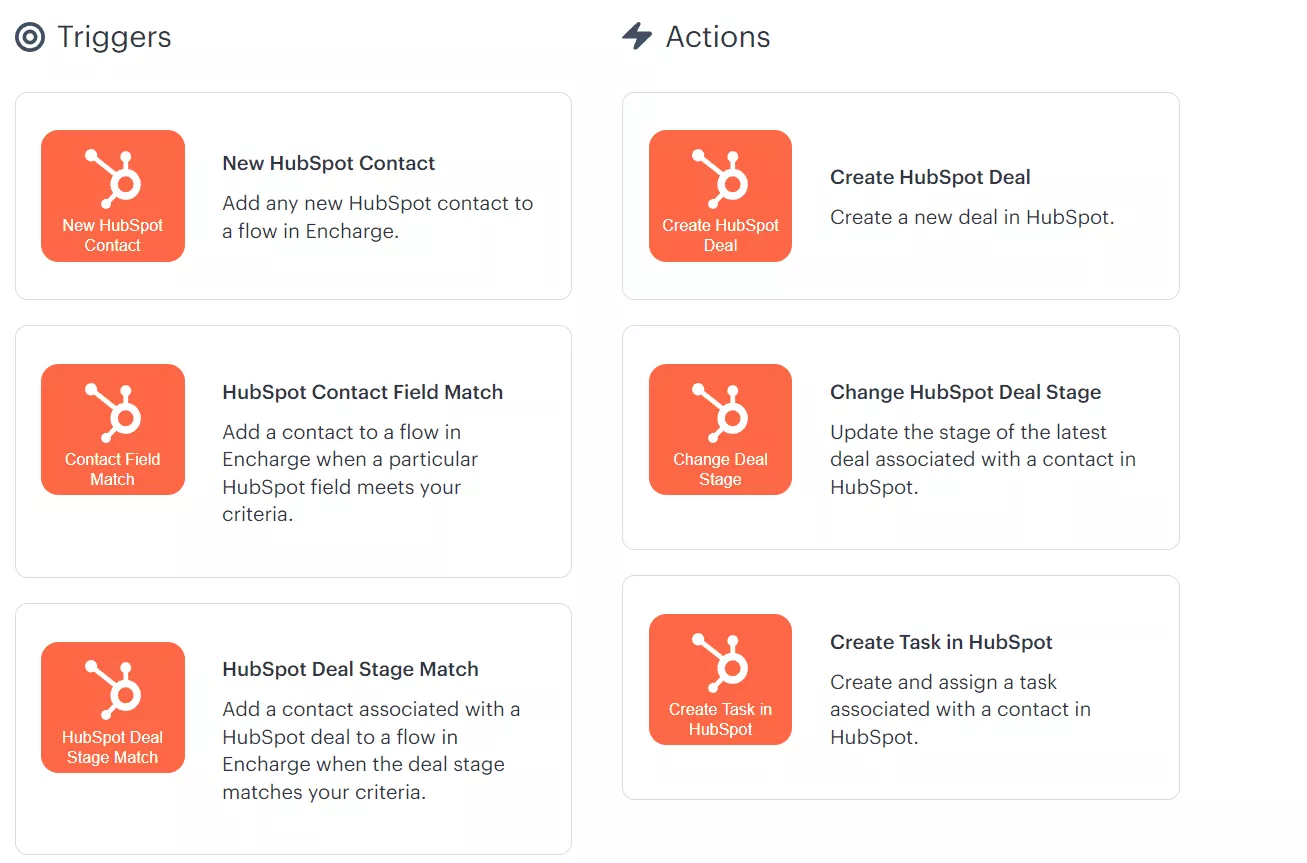
Task: Click the 'Create and assign a task' description
Action: (x=960, y=709)
